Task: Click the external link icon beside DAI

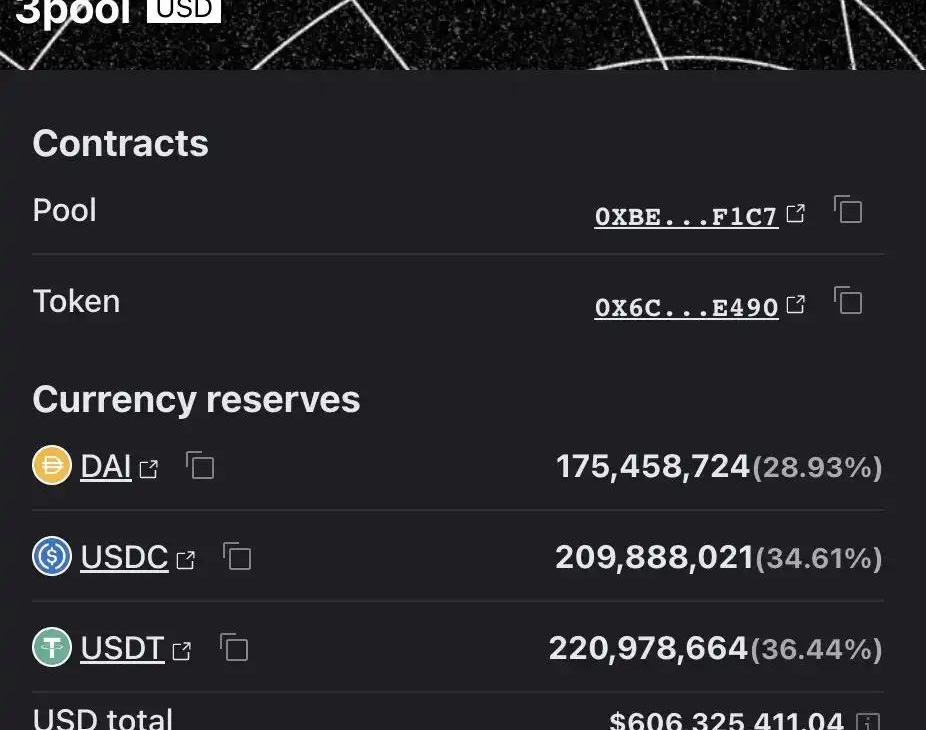Action: tap(149, 468)
